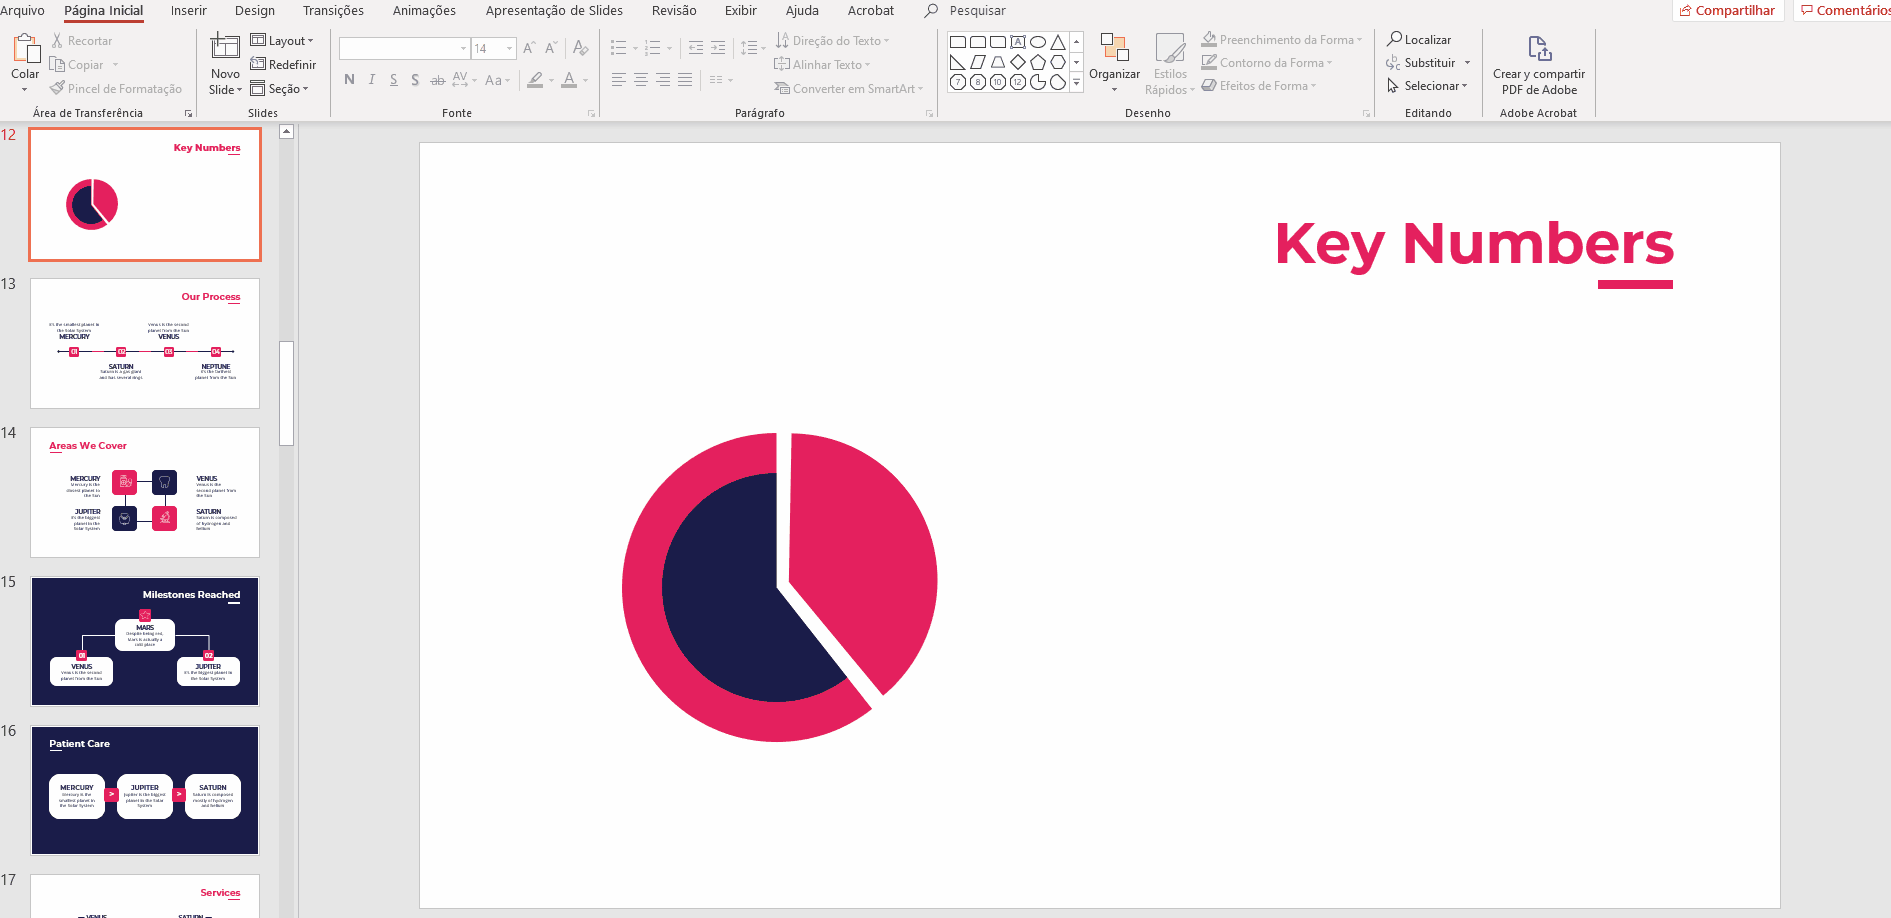The image size is (1891, 918).
Task: Decrease font size with A down icon
Action: (x=551, y=48)
